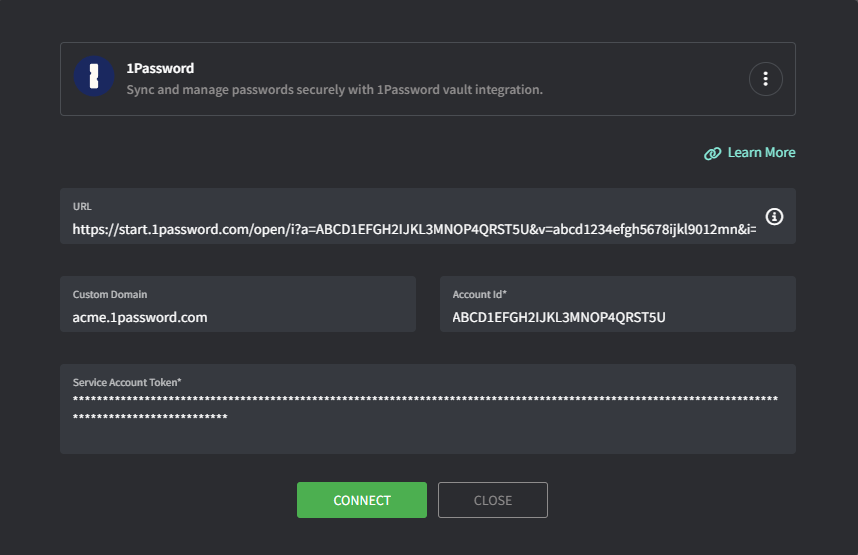Click the Service Account Token* label
The height and width of the screenshot is (555, 858).
127,383
